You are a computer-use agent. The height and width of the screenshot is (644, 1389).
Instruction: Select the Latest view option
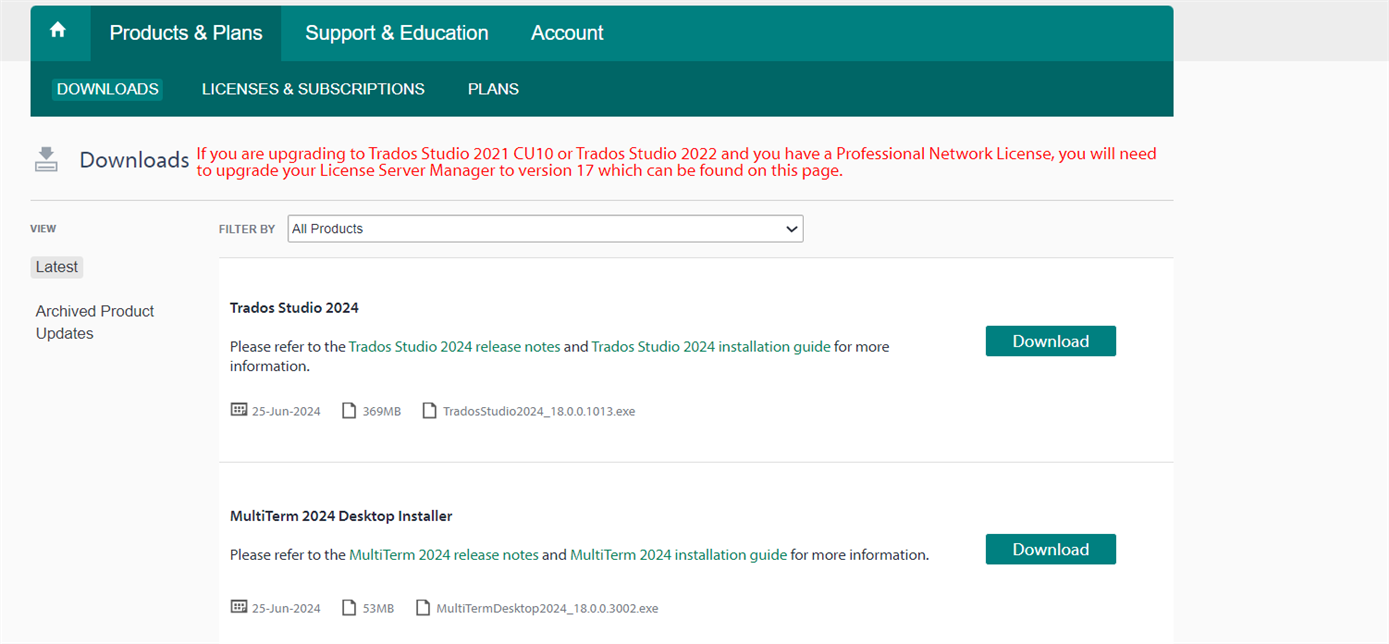tap(57, 267)
